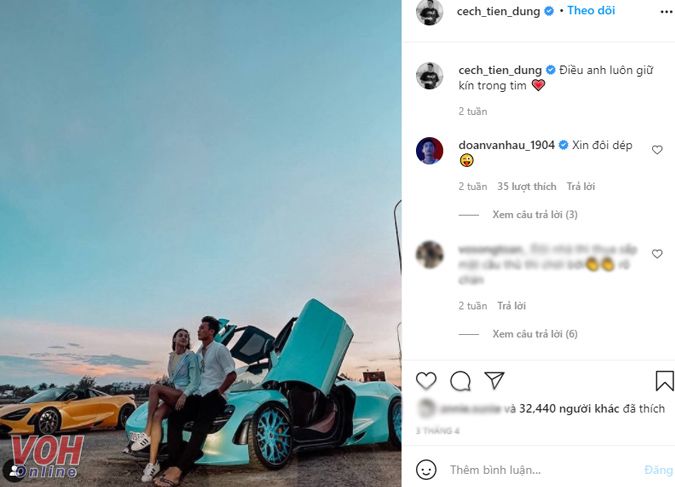Screen dimensions: 675x487
Task: Like the blurred user's comment heart
Action: [657, 254]
